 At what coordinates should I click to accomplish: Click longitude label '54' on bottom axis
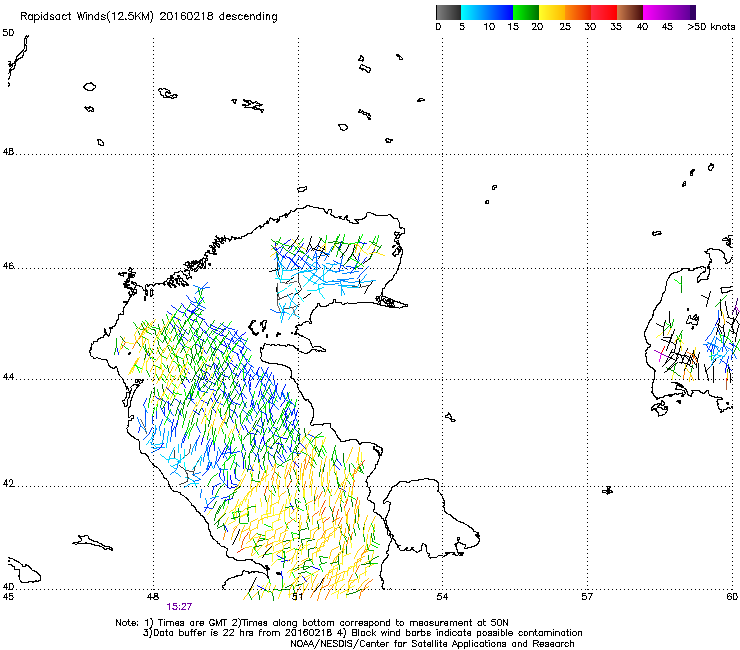point(442,597)
